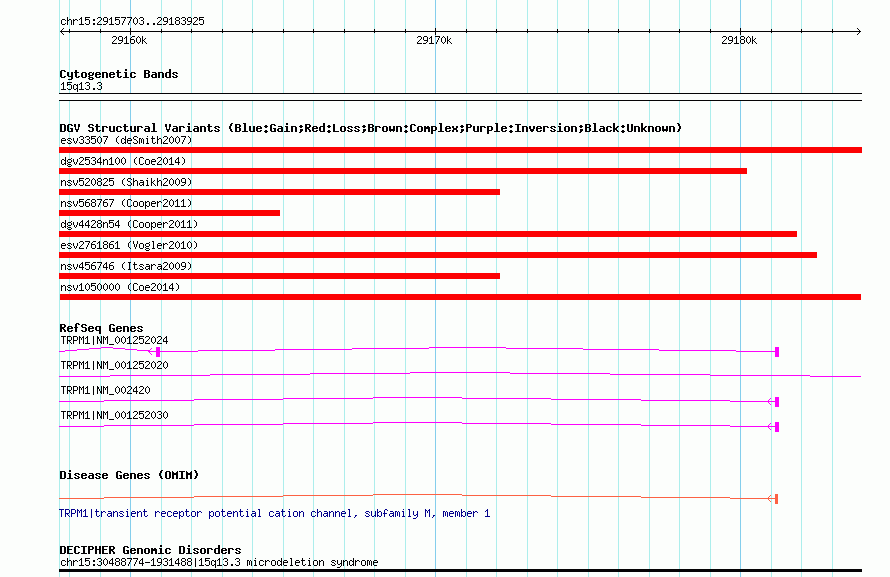Click the left exon arrow of NM_001252024
This screenshot has height=577, width=890.
(x=154, y=352)
